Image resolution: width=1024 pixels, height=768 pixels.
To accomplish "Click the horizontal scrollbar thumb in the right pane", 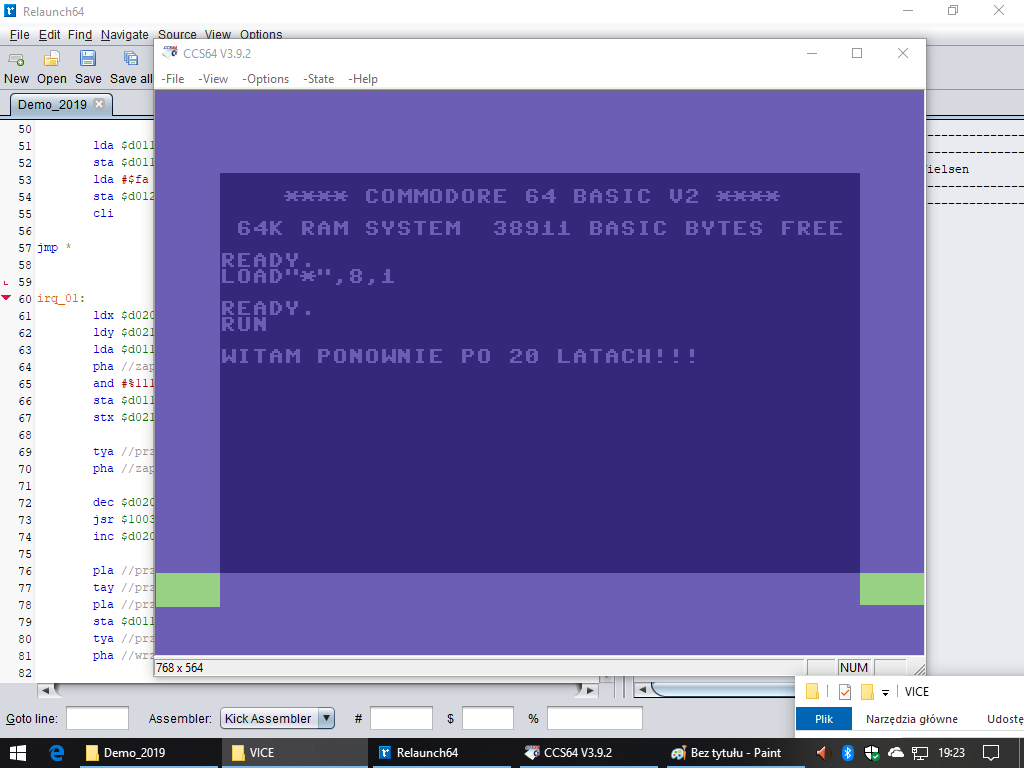I will click(x=723, y=690).
